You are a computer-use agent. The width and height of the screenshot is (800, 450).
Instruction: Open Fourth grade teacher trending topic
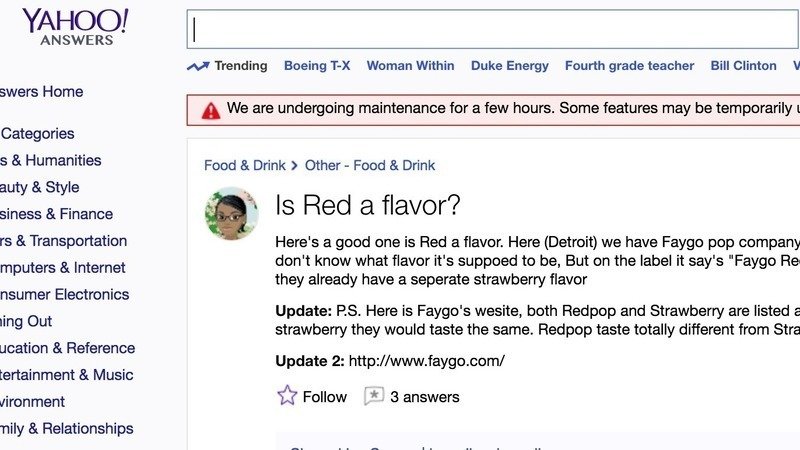coord(629,66)
